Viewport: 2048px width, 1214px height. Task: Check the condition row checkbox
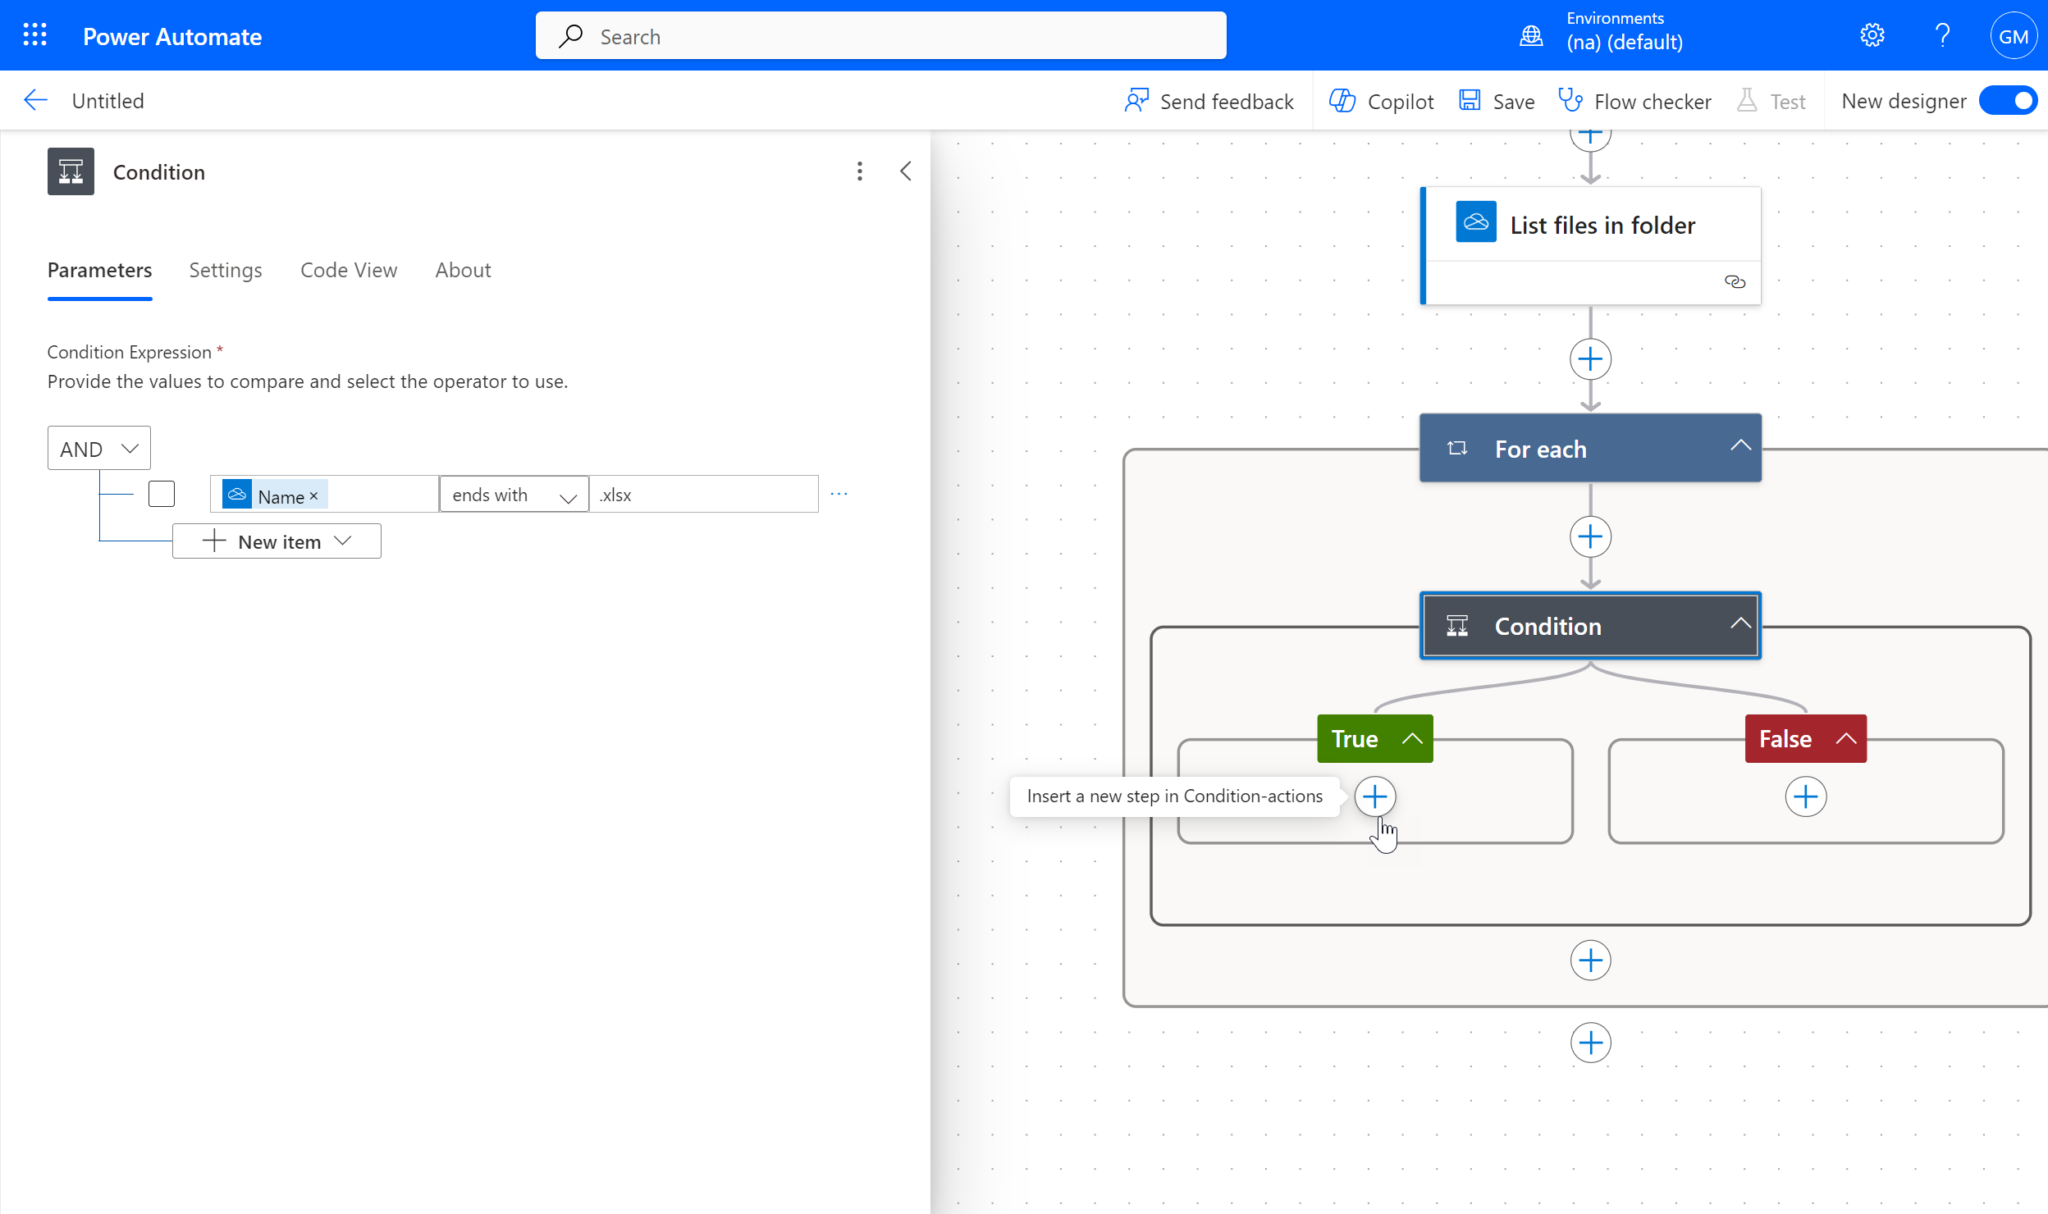coord(162,494)
